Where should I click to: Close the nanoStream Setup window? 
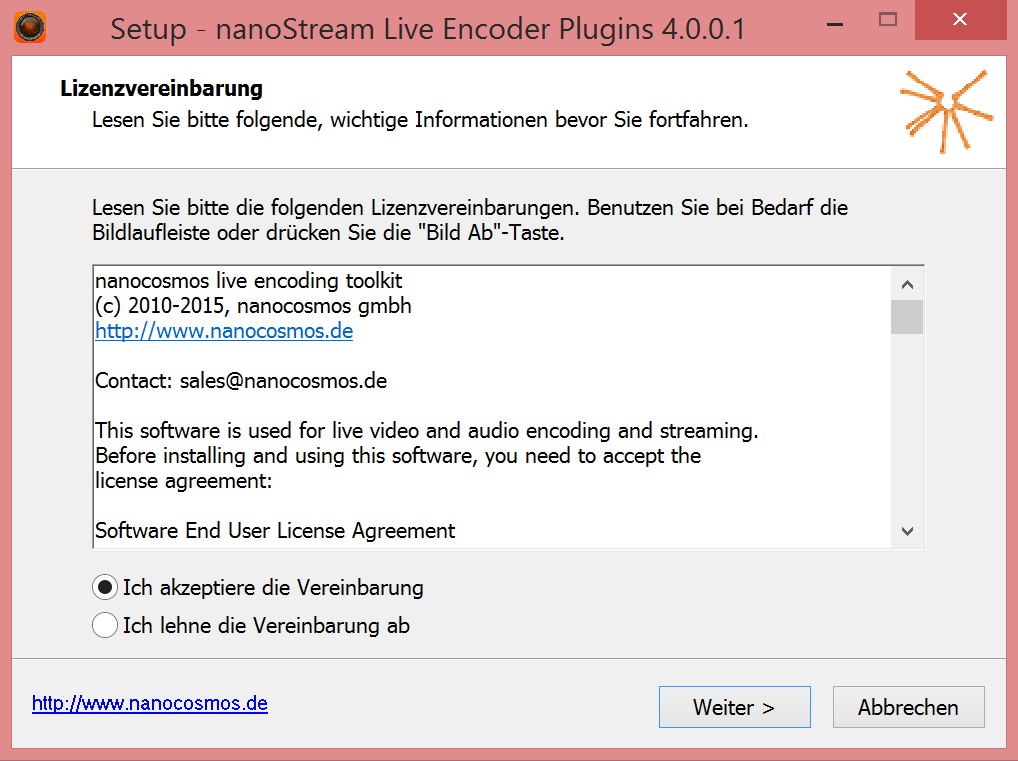tap(959, 20)
